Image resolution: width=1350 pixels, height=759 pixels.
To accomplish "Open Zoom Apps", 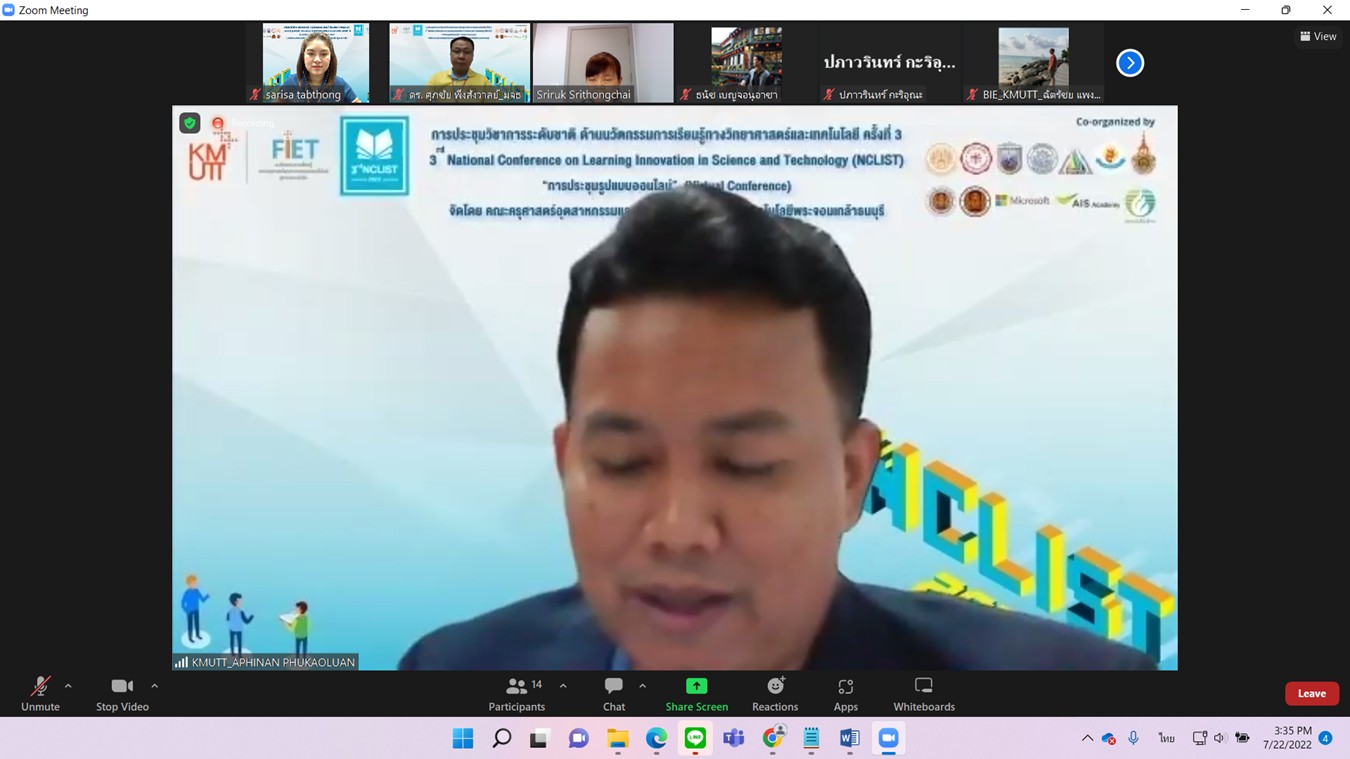I will click(846, 693).
